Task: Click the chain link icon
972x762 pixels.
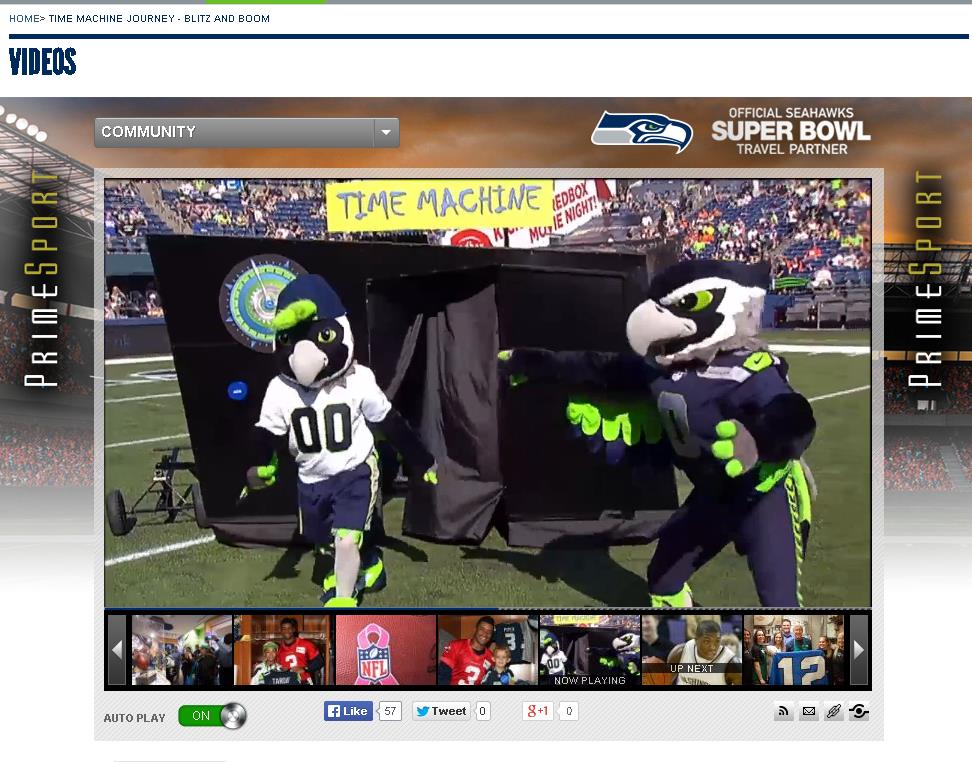Action: pos(833,711)
